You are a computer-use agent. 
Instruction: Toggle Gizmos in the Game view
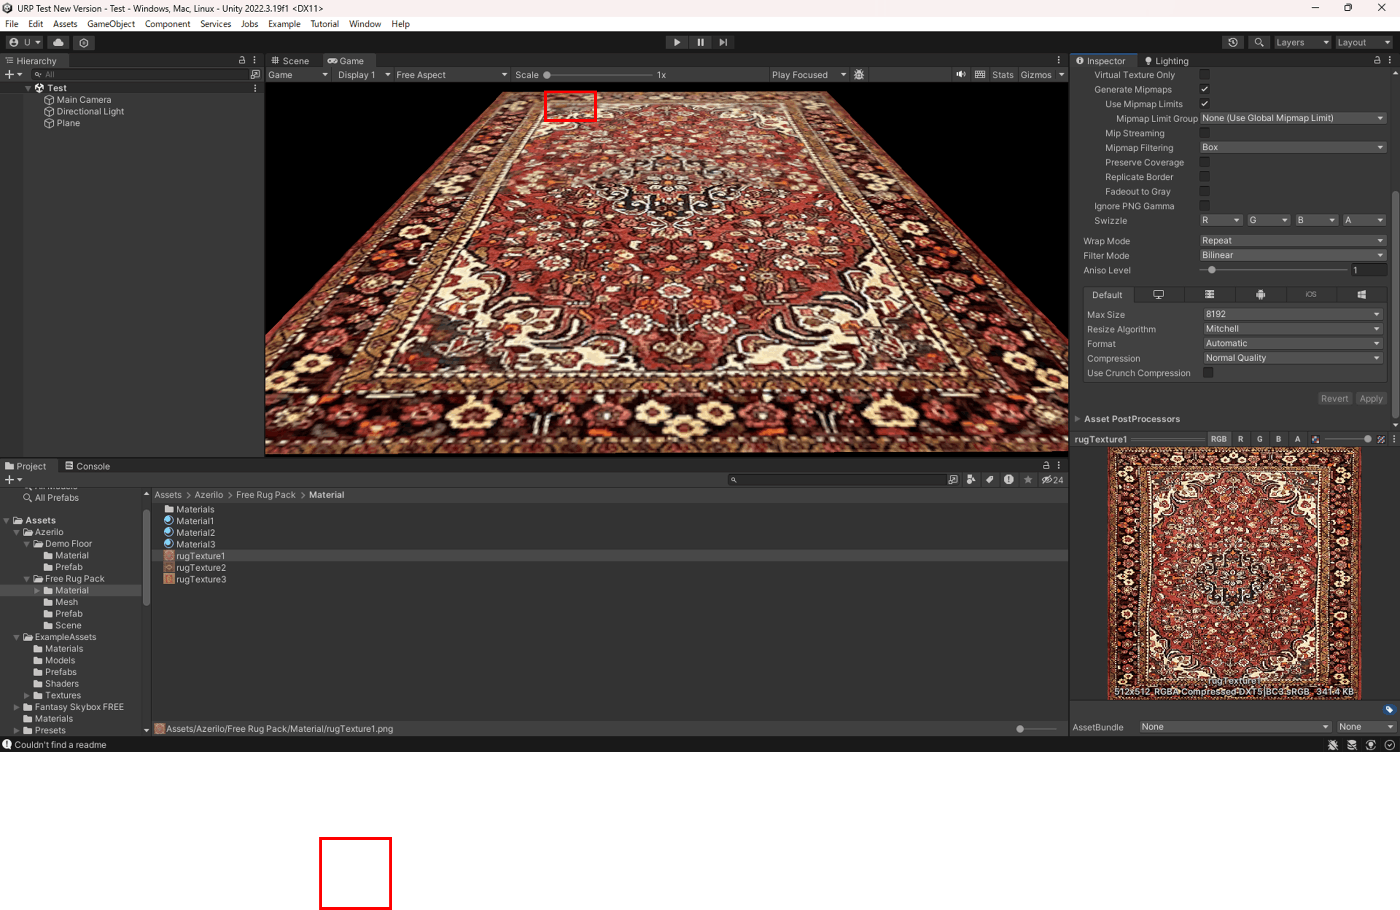coord(1036,75)
